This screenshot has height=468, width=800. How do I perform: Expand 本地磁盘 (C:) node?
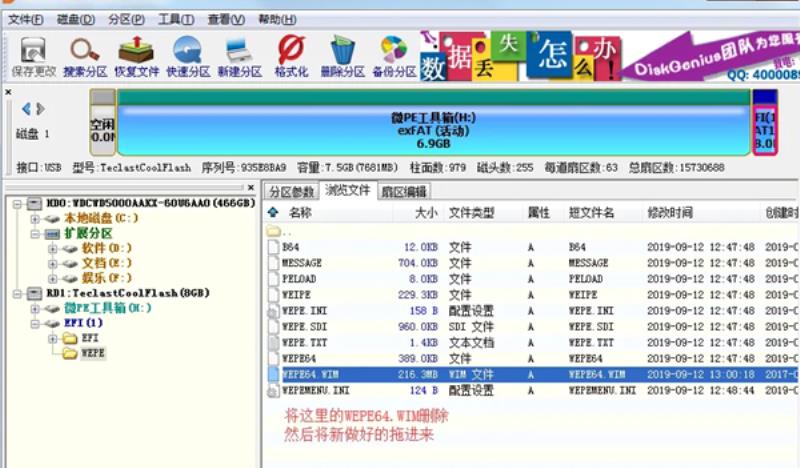(x=35, y=218)
